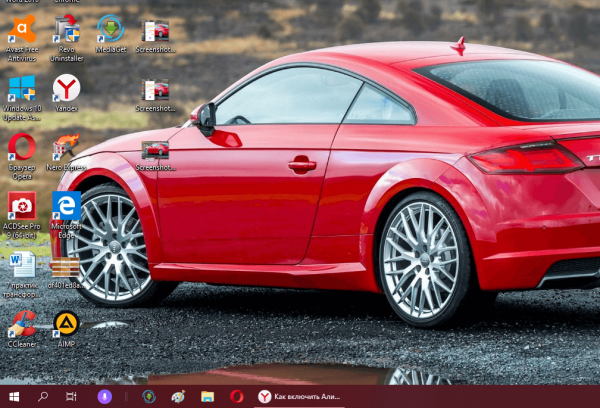Select the df401ed8a... image file
Screen dimensions: 600x408
(x=65, y=273)
